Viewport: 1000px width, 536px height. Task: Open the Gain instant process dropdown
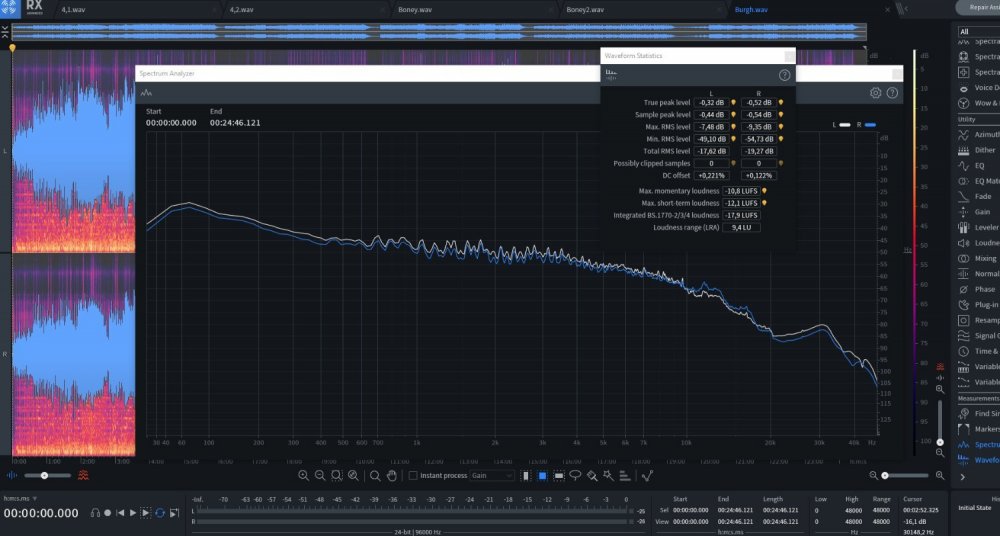coord(492,475)
